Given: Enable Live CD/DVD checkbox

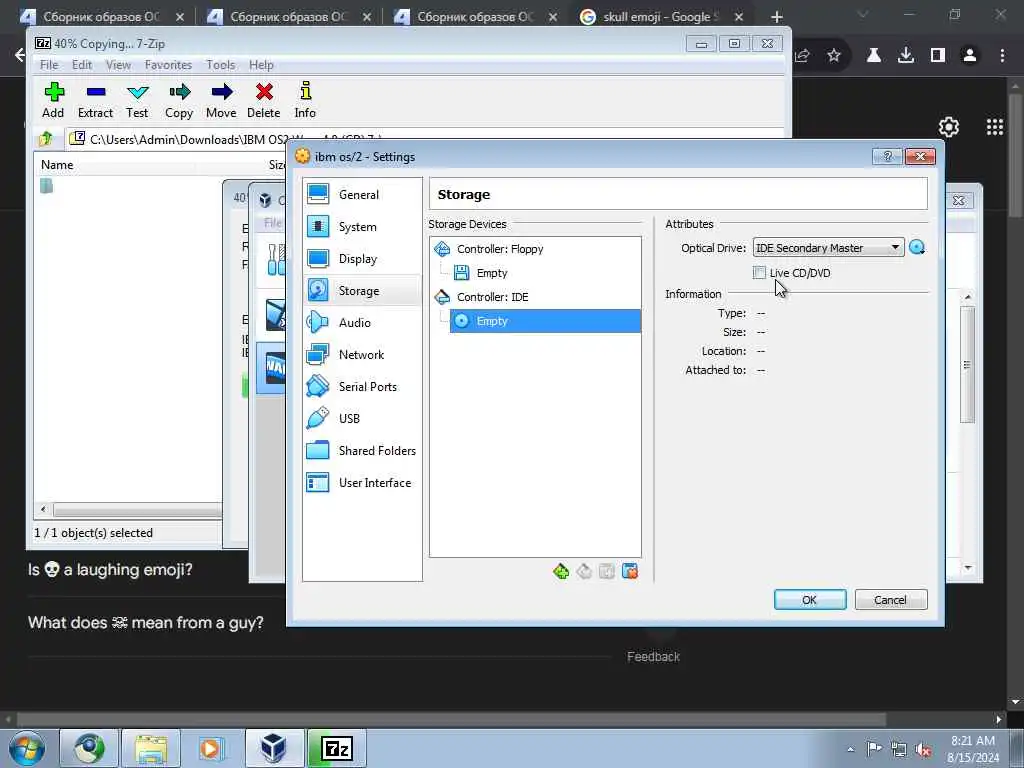Looking at the screenshot, I should pos(759,272).
